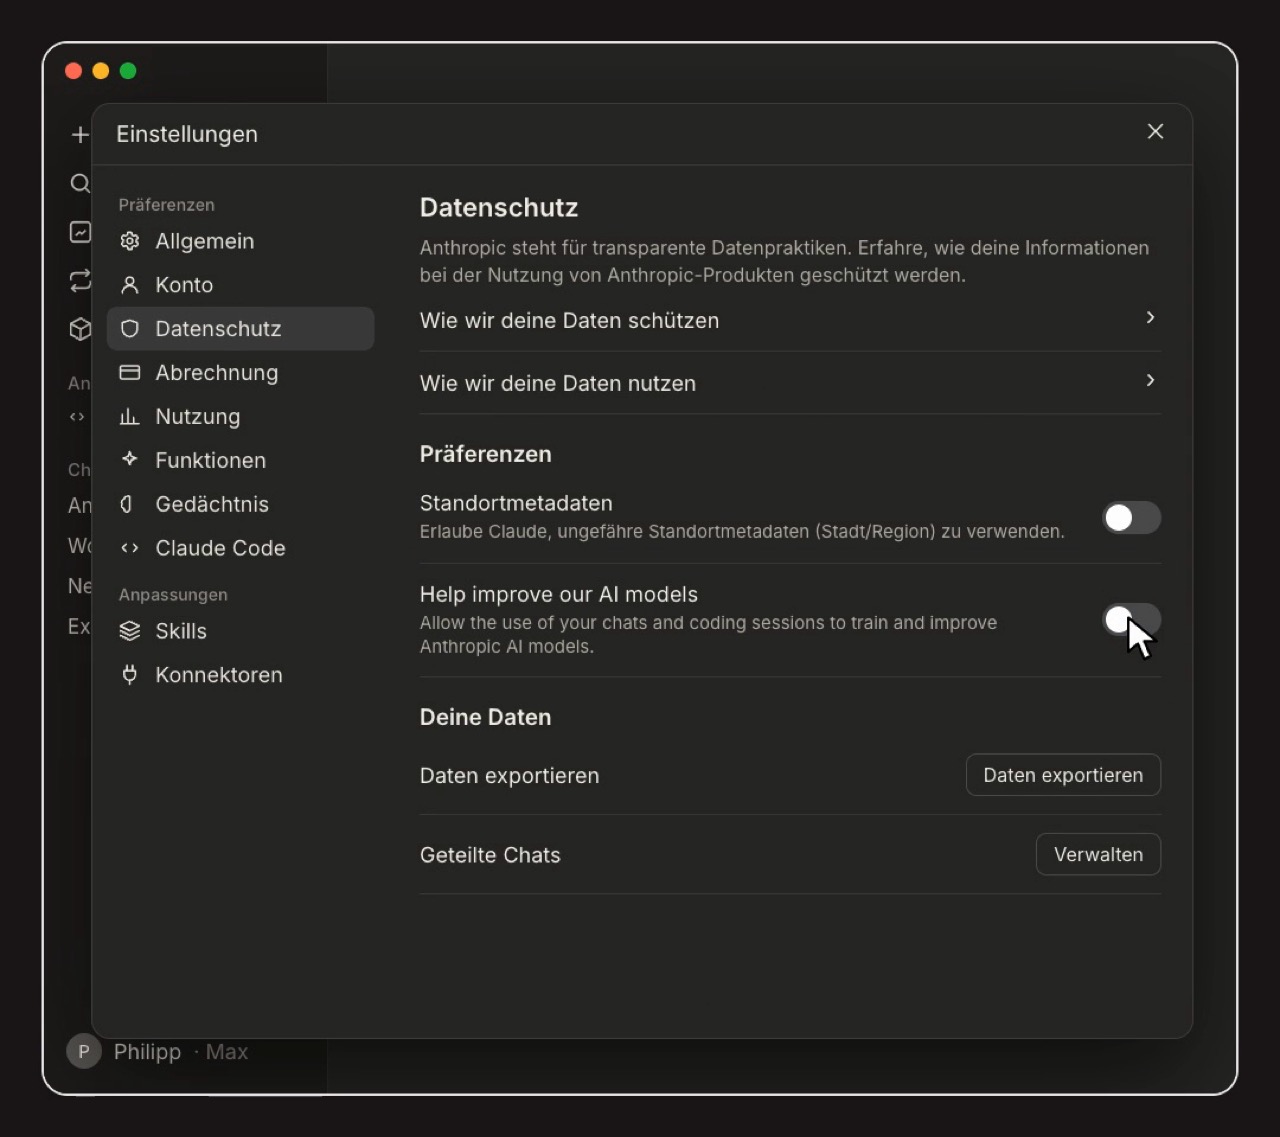
Task: Open the Claude Code settings section label
Action: [220, 548]
